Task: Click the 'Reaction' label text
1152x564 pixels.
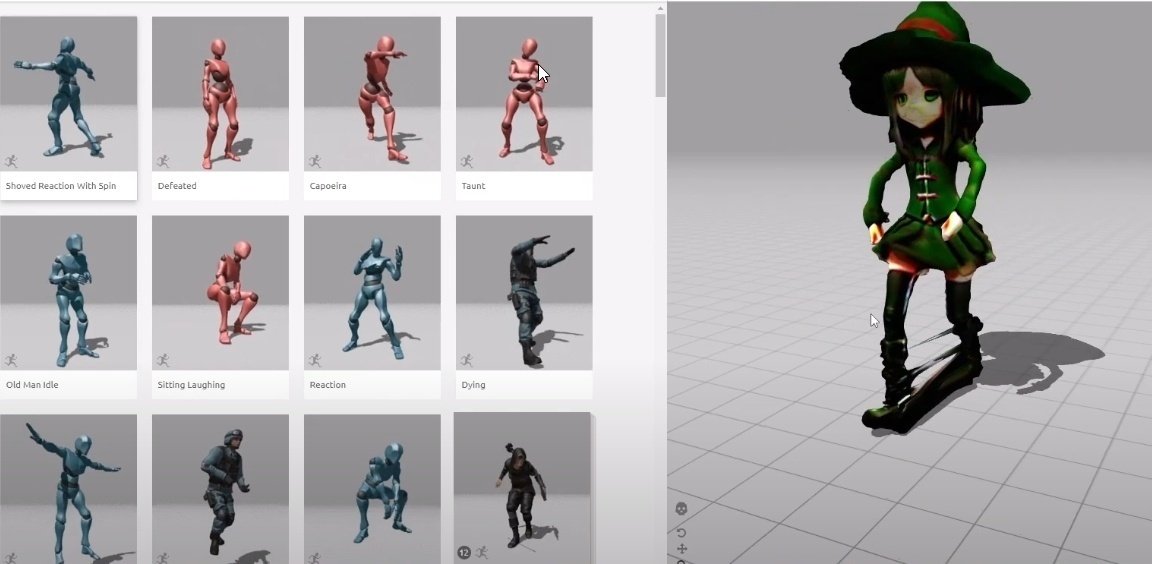Action: (328, 385)
